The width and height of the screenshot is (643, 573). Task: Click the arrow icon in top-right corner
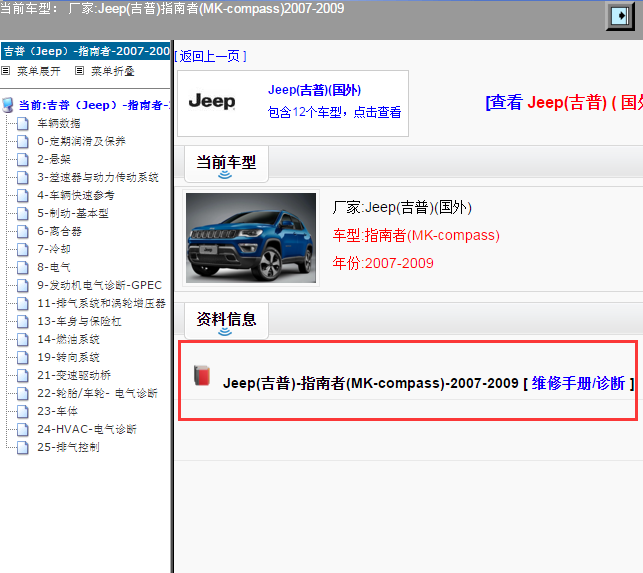(620, 16)
